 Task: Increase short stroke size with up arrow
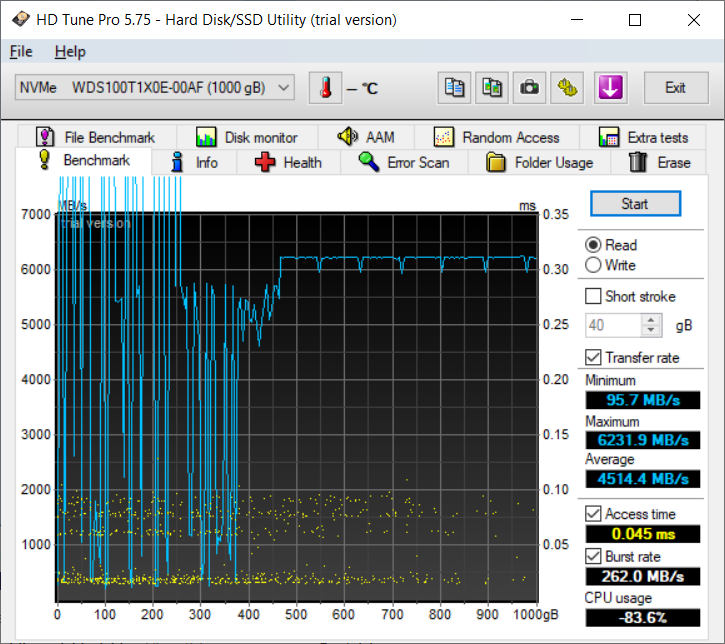(x=651, y=320)
